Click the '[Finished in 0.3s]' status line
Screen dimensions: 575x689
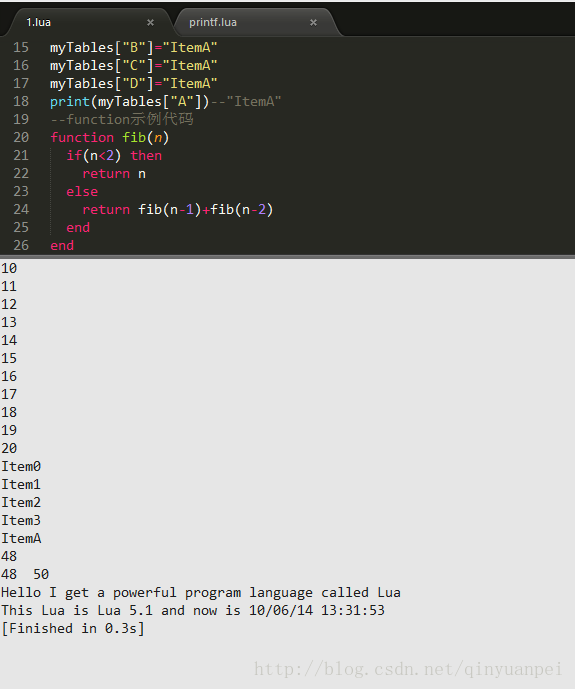coord(73,629)
